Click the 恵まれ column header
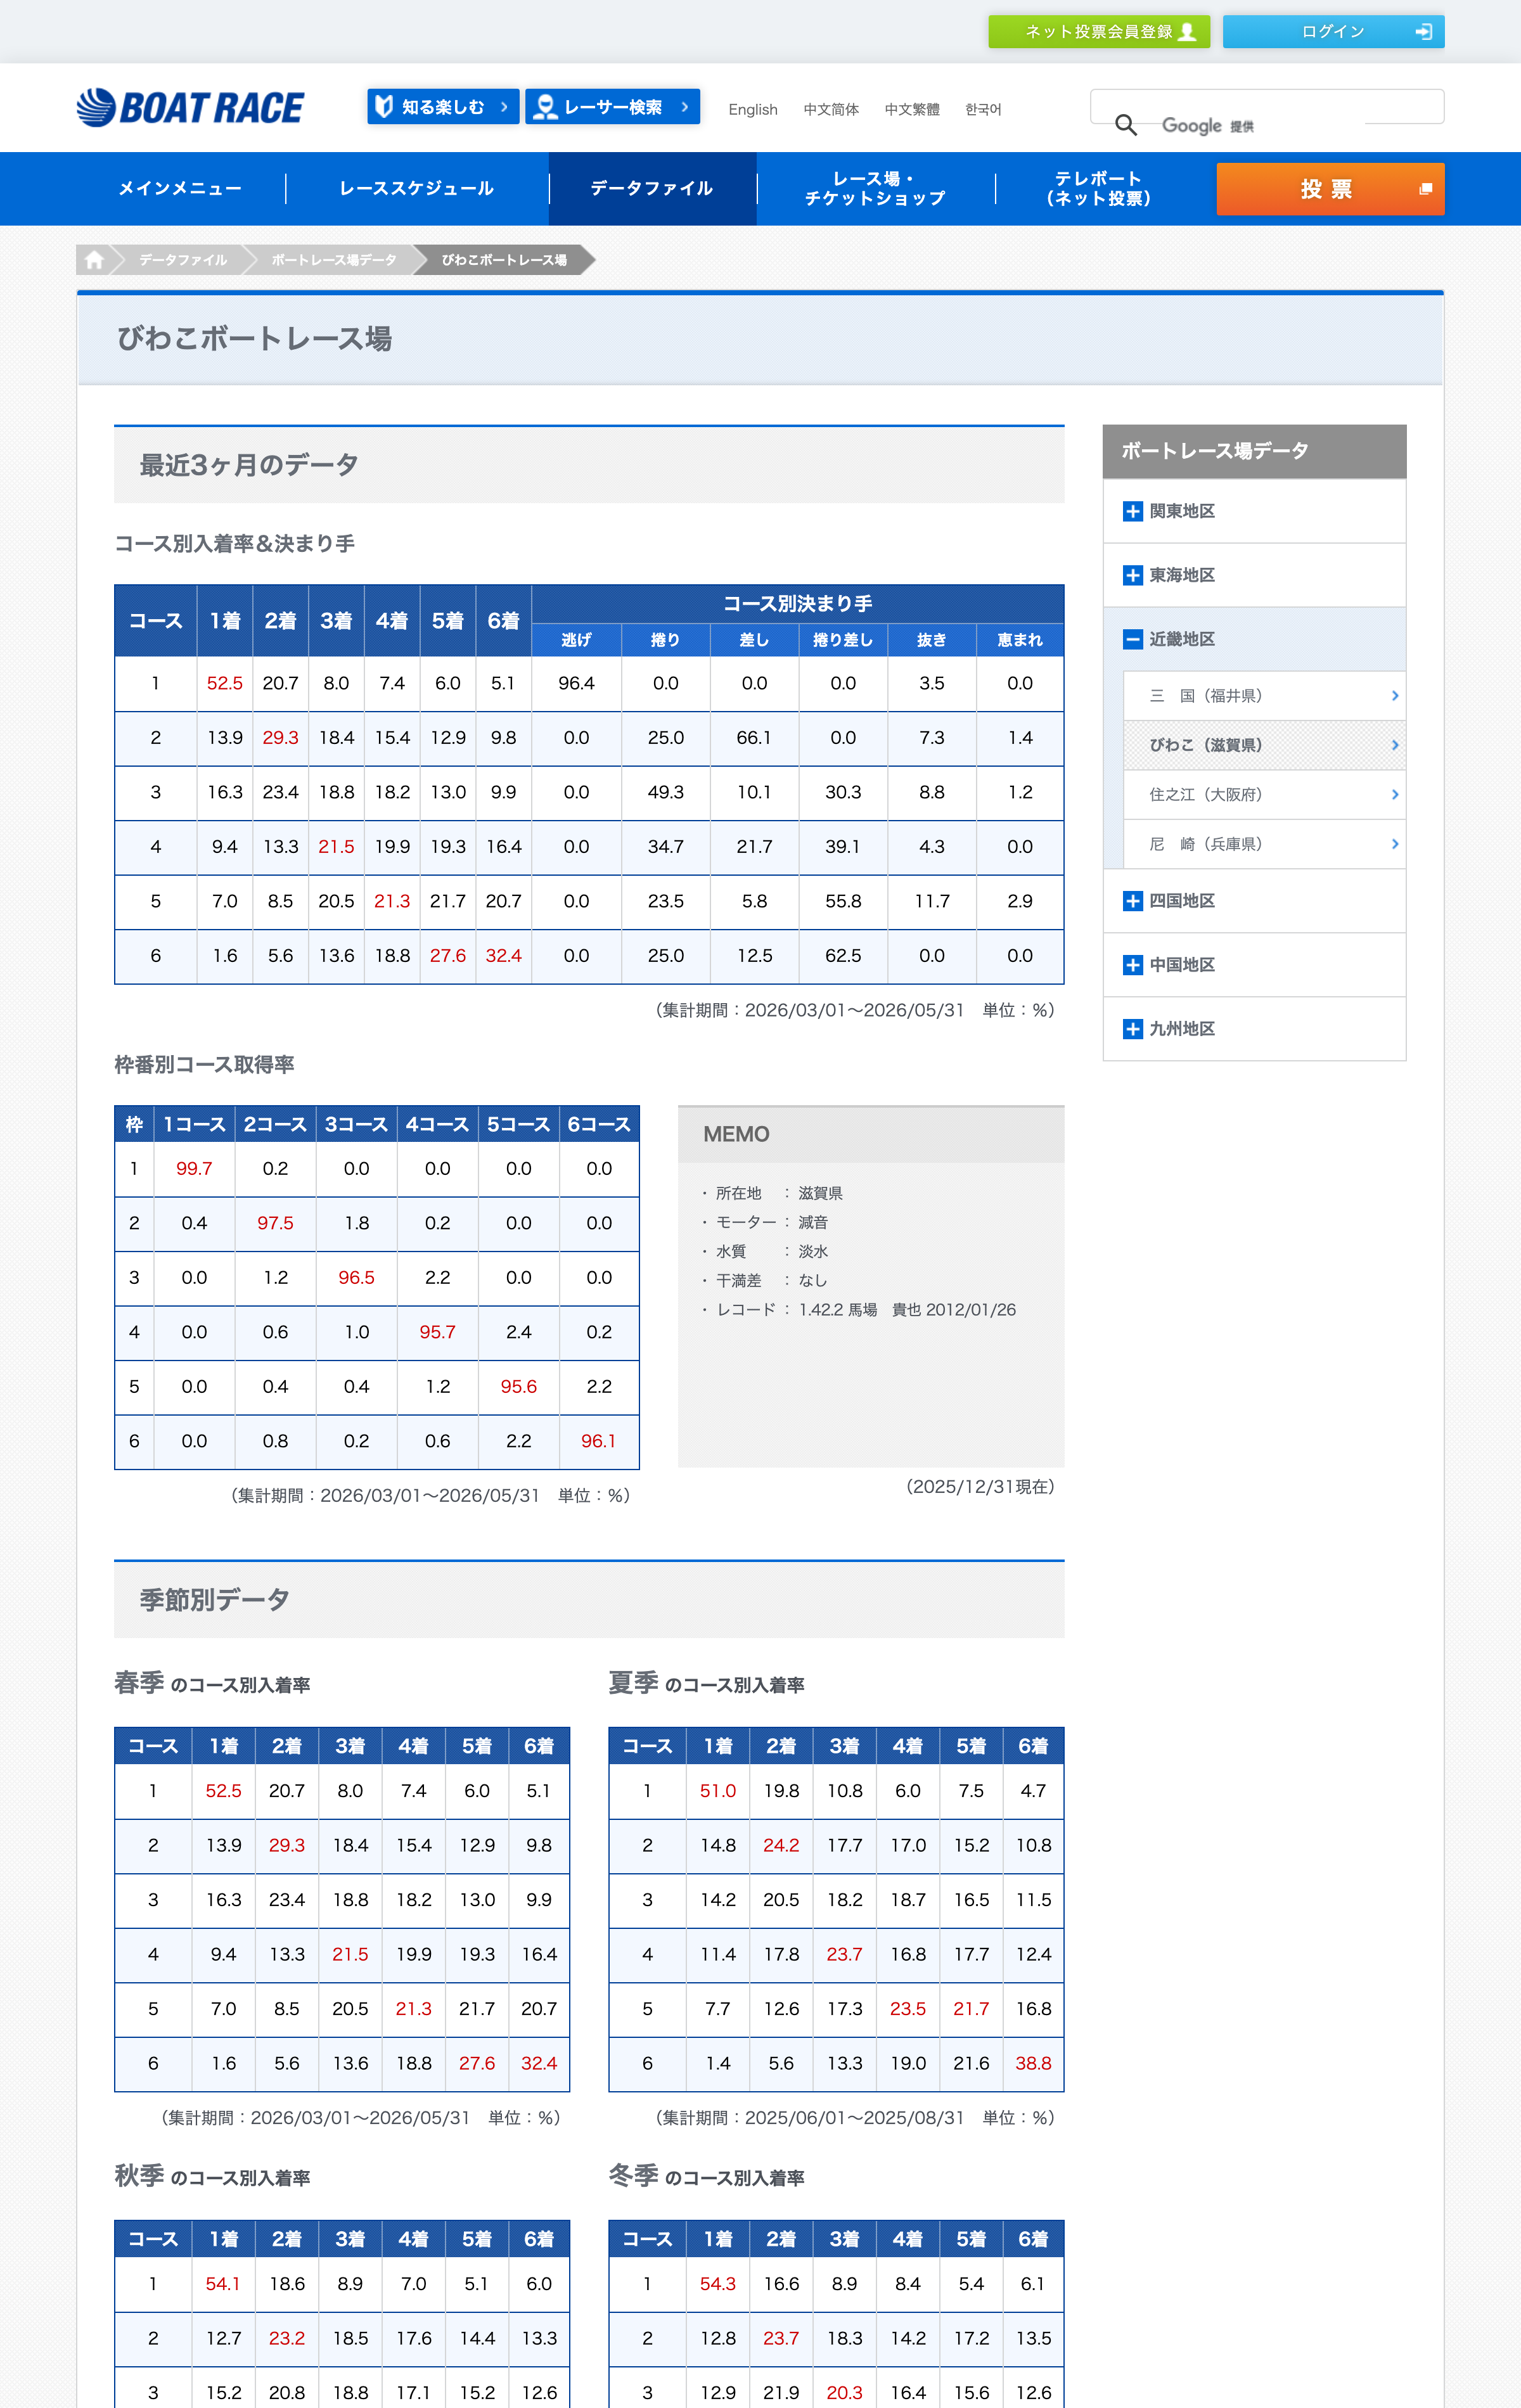The width and height of the screenshot is (1521, 2408). click(x=1020, y=640)
